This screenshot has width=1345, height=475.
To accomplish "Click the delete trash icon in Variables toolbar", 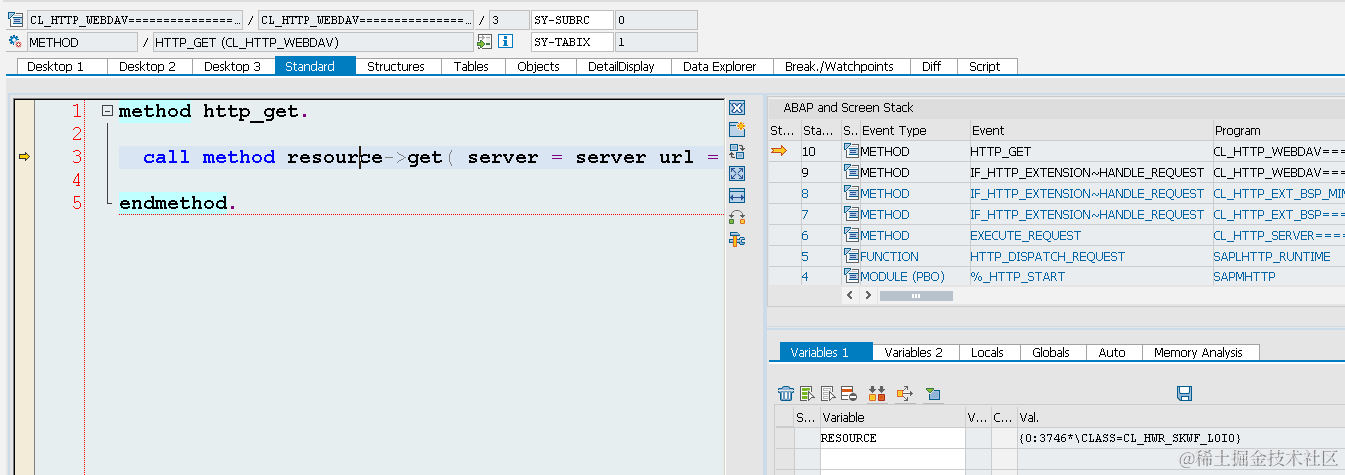I will tap(787, 394).
